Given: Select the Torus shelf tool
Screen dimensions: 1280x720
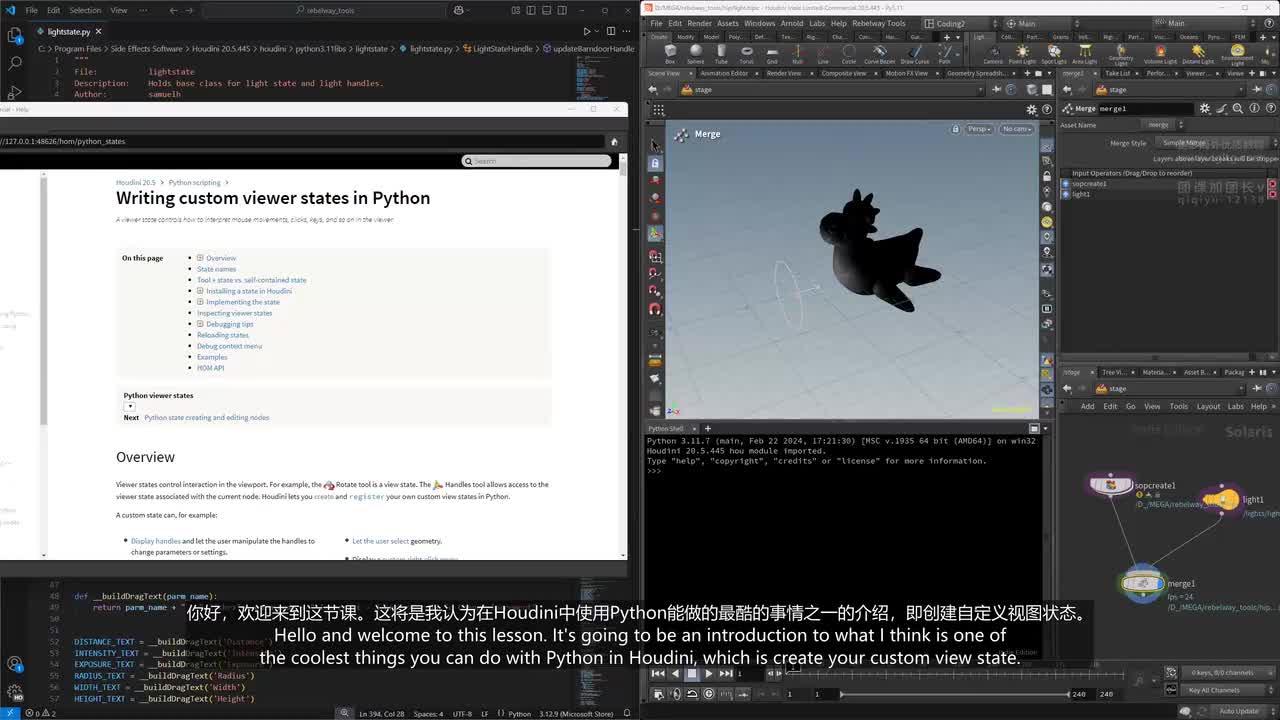Looking at the screenshot, I should pyautogui.click(x=746, y=53).
